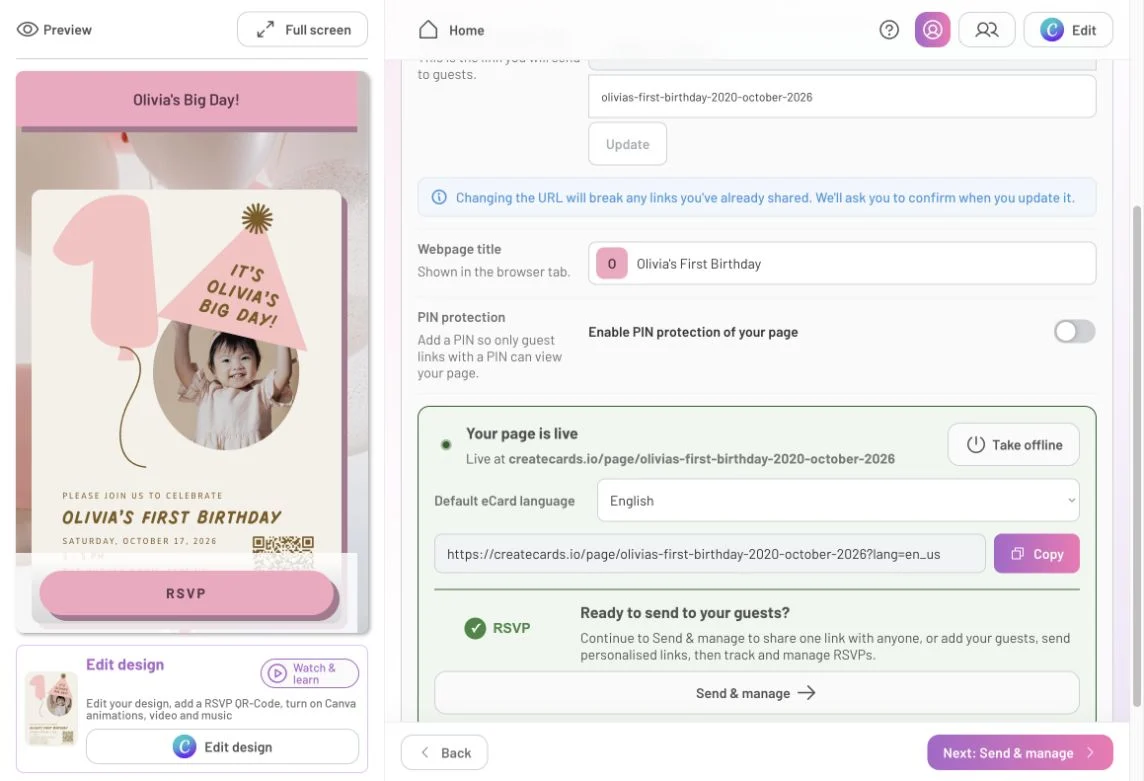
Task: Click the Edit design button
Action: pyautogui.click(x=223, y=747)
